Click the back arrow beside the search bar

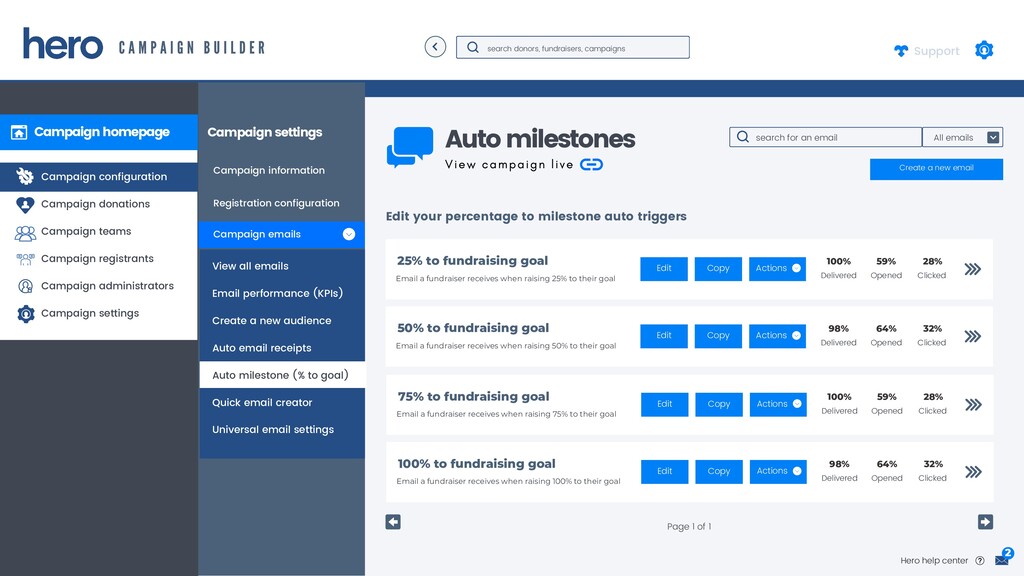pyautogui.click(x=435, y=47)
